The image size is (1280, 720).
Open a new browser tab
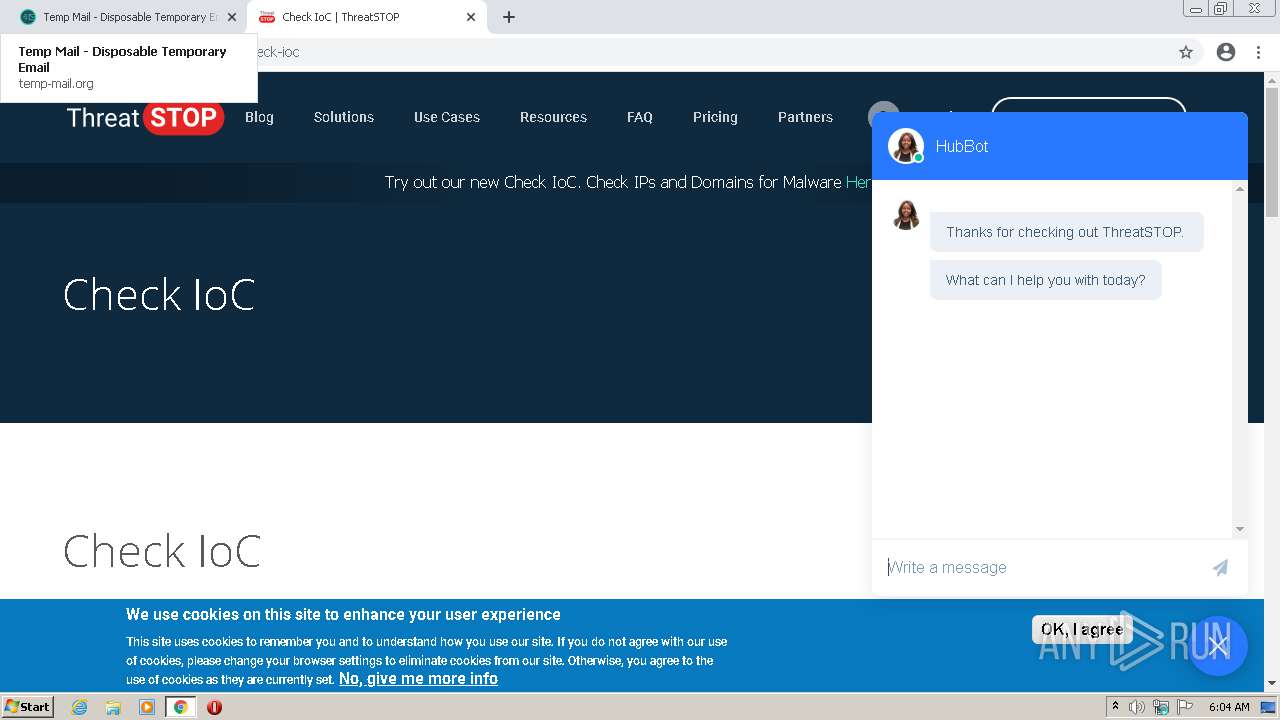point(509,17)
